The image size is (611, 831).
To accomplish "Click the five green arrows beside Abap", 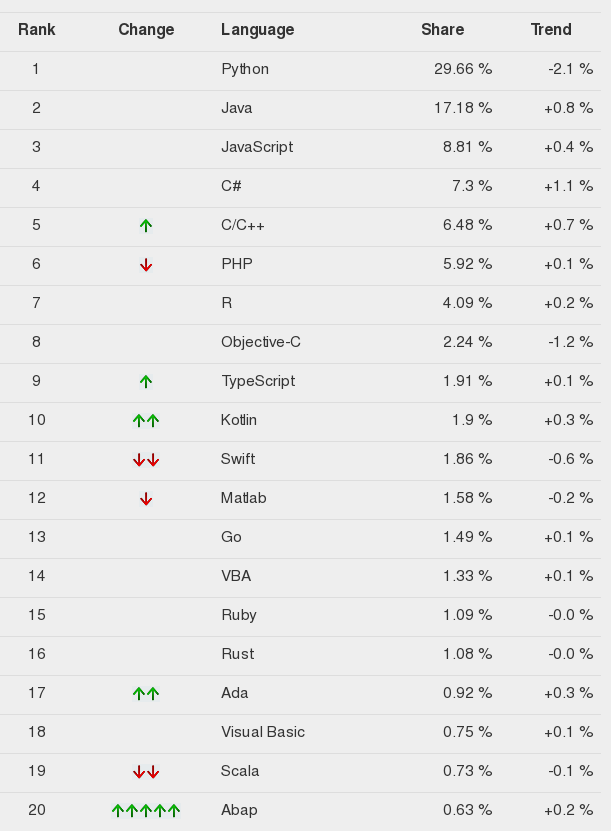I will click(146, 810).
